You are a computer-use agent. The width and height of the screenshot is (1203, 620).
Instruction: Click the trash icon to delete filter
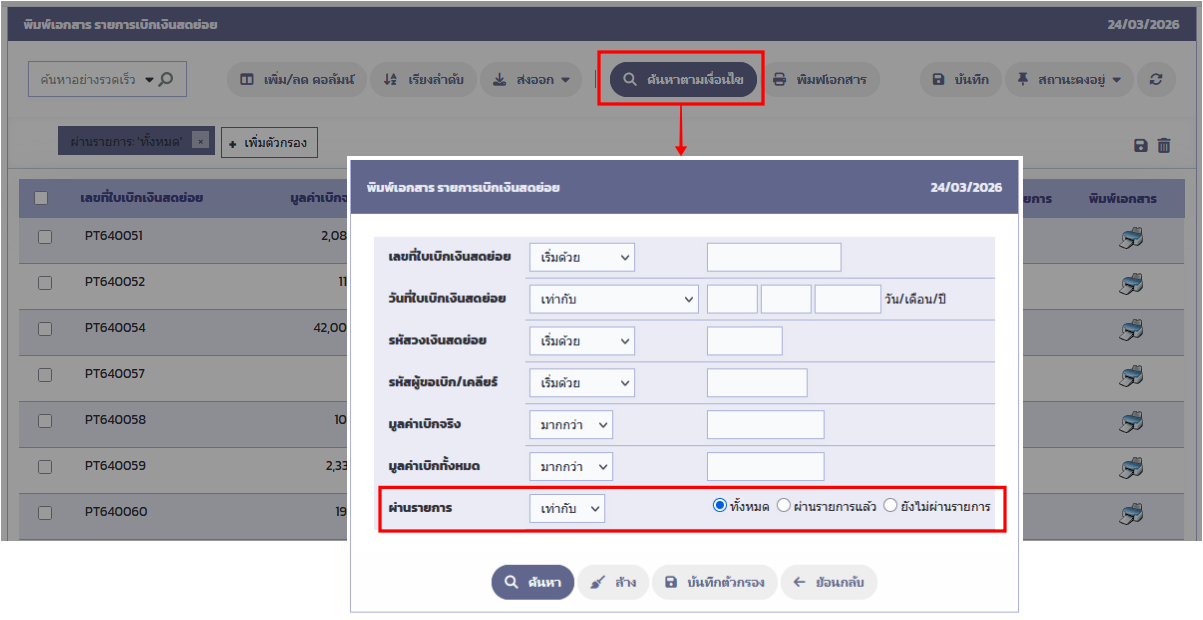1164,146
